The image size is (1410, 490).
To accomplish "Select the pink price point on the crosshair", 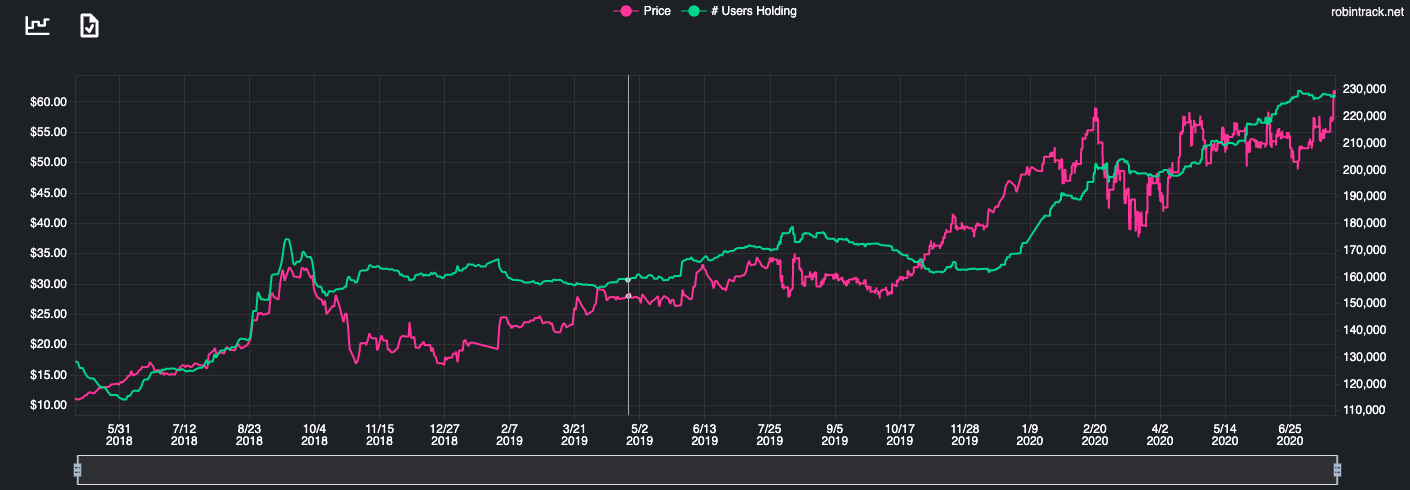I will (x=628, y=296).
